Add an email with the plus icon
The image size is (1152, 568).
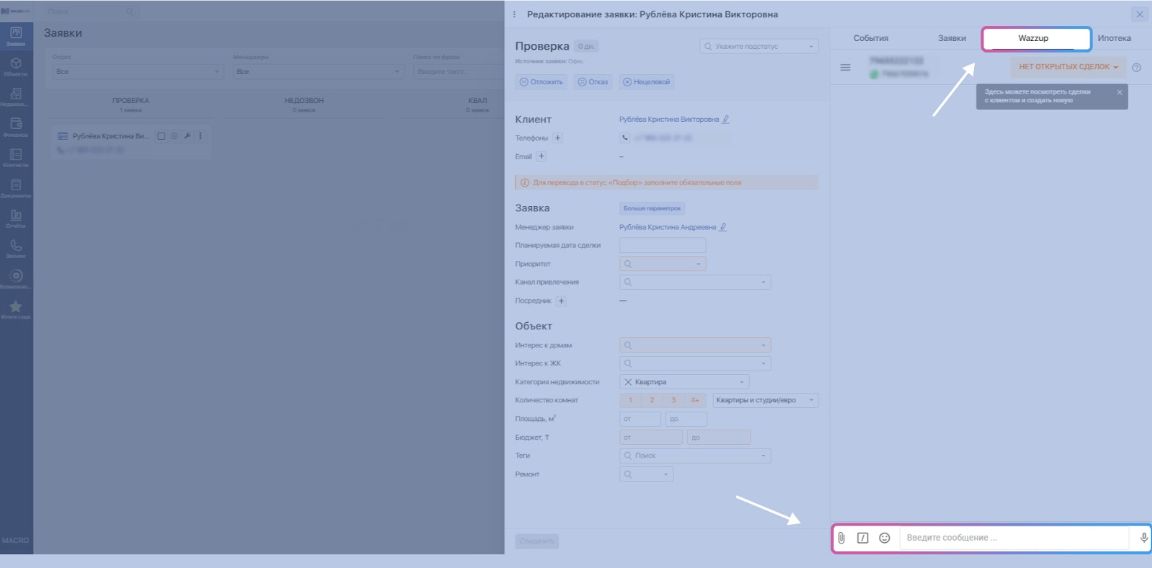pos(541,156)
